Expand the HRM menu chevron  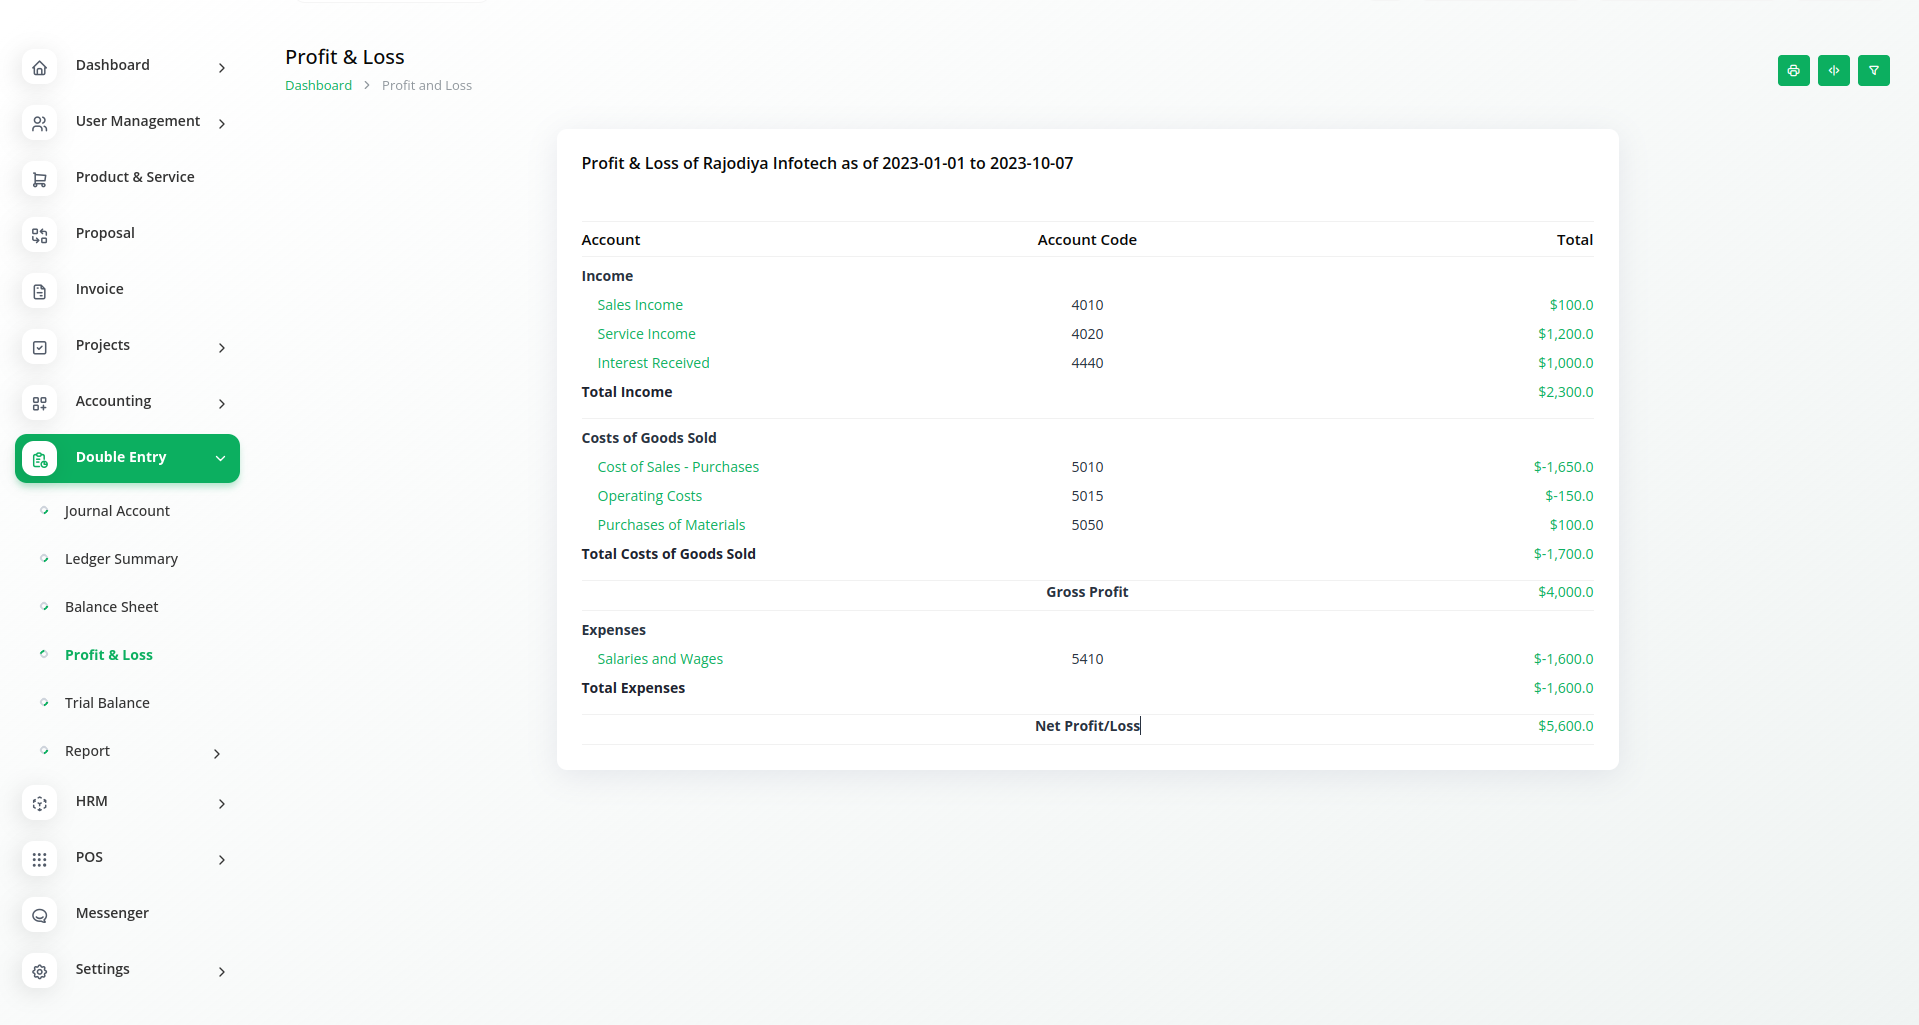coord(222,804)
